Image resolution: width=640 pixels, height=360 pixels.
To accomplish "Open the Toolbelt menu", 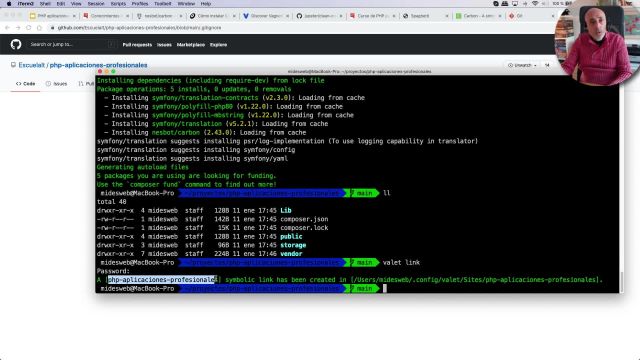I will tap(162, 4).
